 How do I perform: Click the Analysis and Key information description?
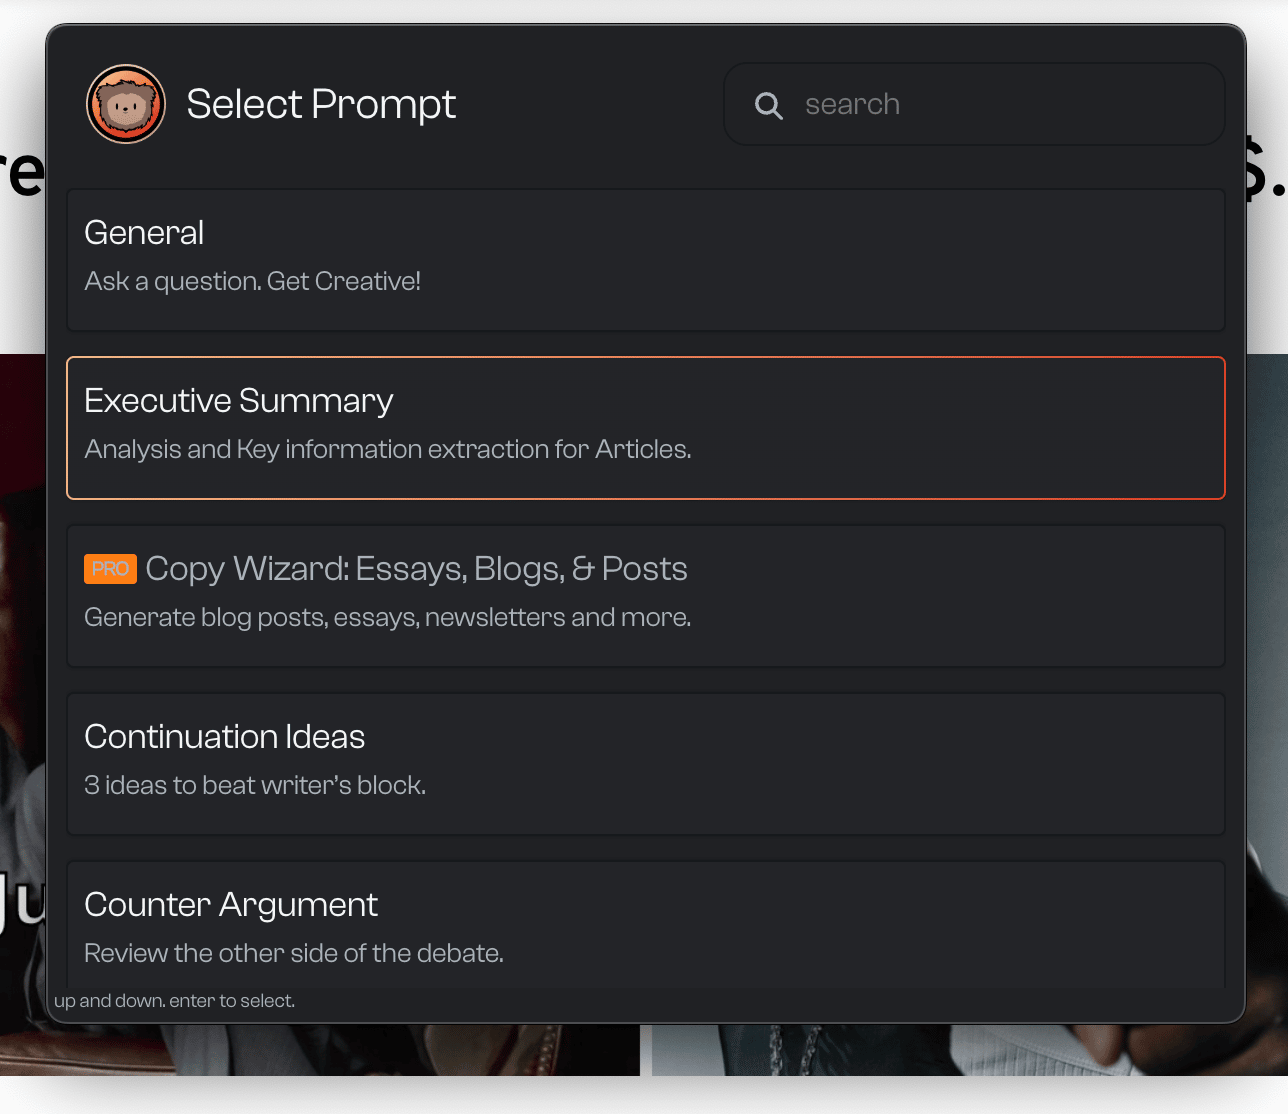click(x=388, y=449)
